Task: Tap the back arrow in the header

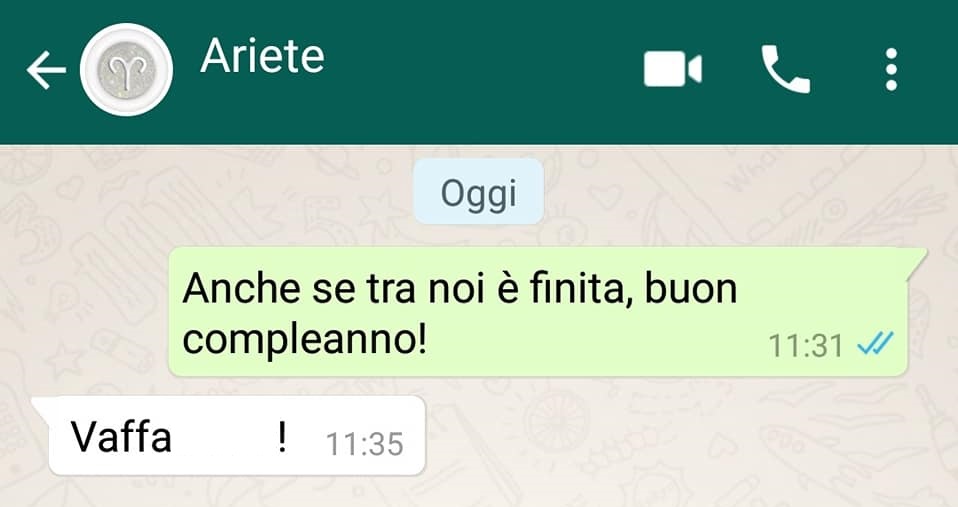Action: tap(46, 70)
